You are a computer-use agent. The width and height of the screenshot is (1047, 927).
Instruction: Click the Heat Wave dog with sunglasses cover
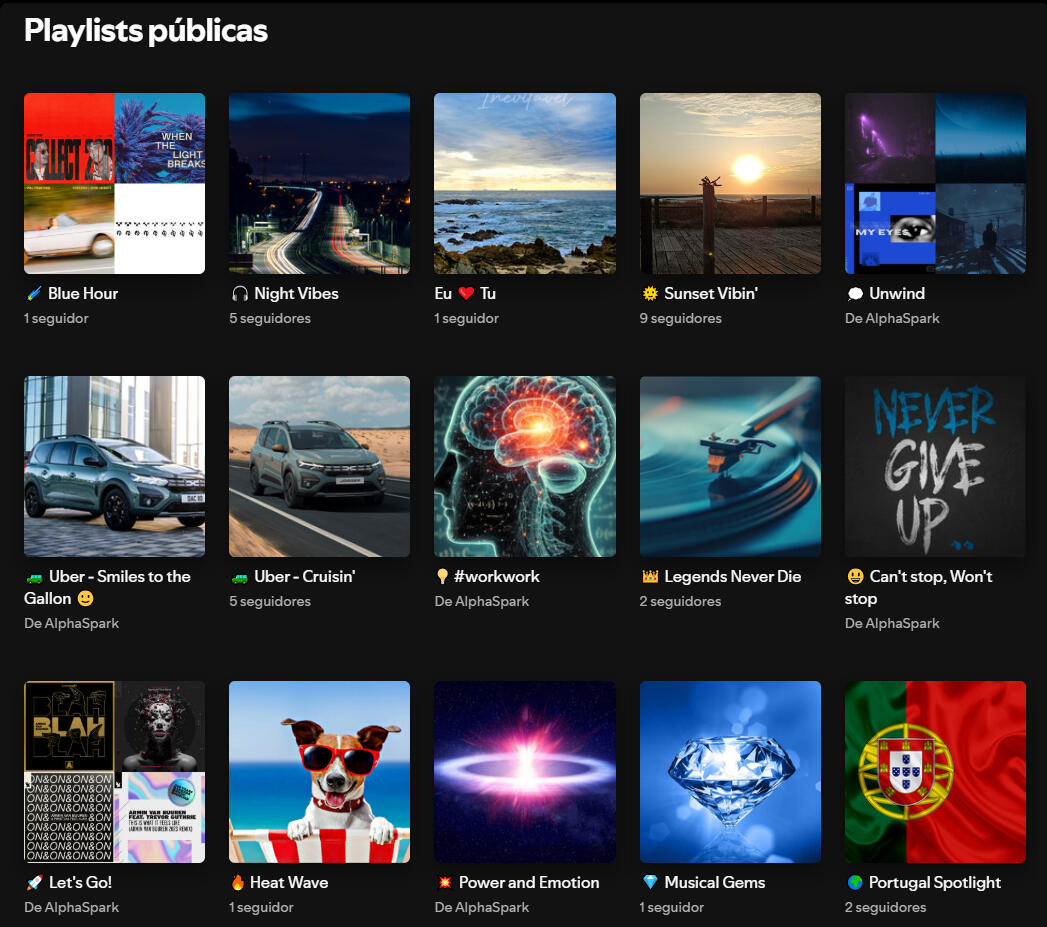click(x=319, y=771)
